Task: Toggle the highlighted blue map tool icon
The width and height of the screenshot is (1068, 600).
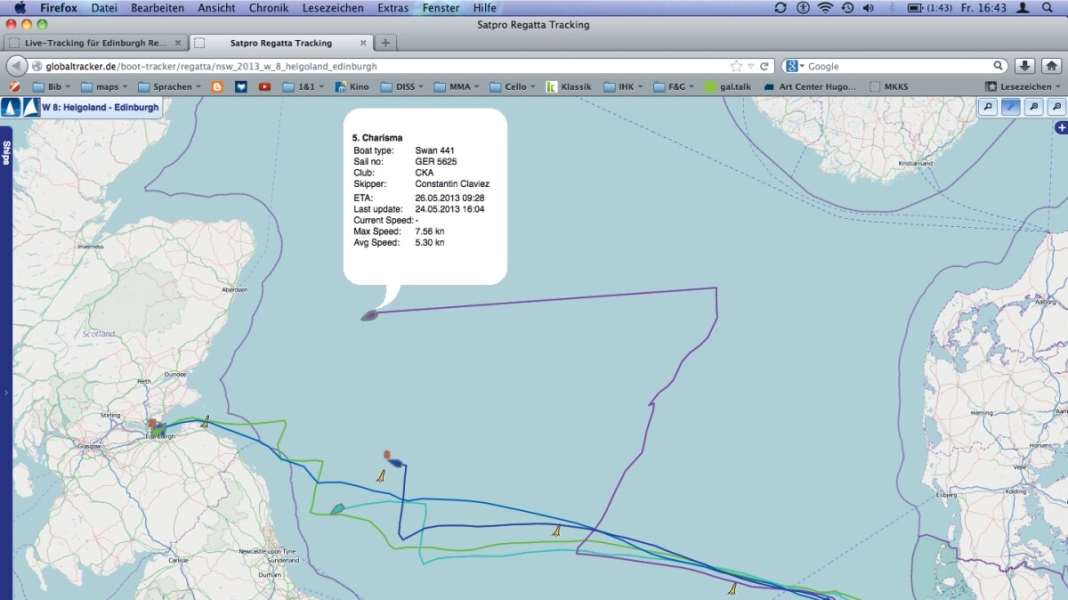Action: (1011, 107)
